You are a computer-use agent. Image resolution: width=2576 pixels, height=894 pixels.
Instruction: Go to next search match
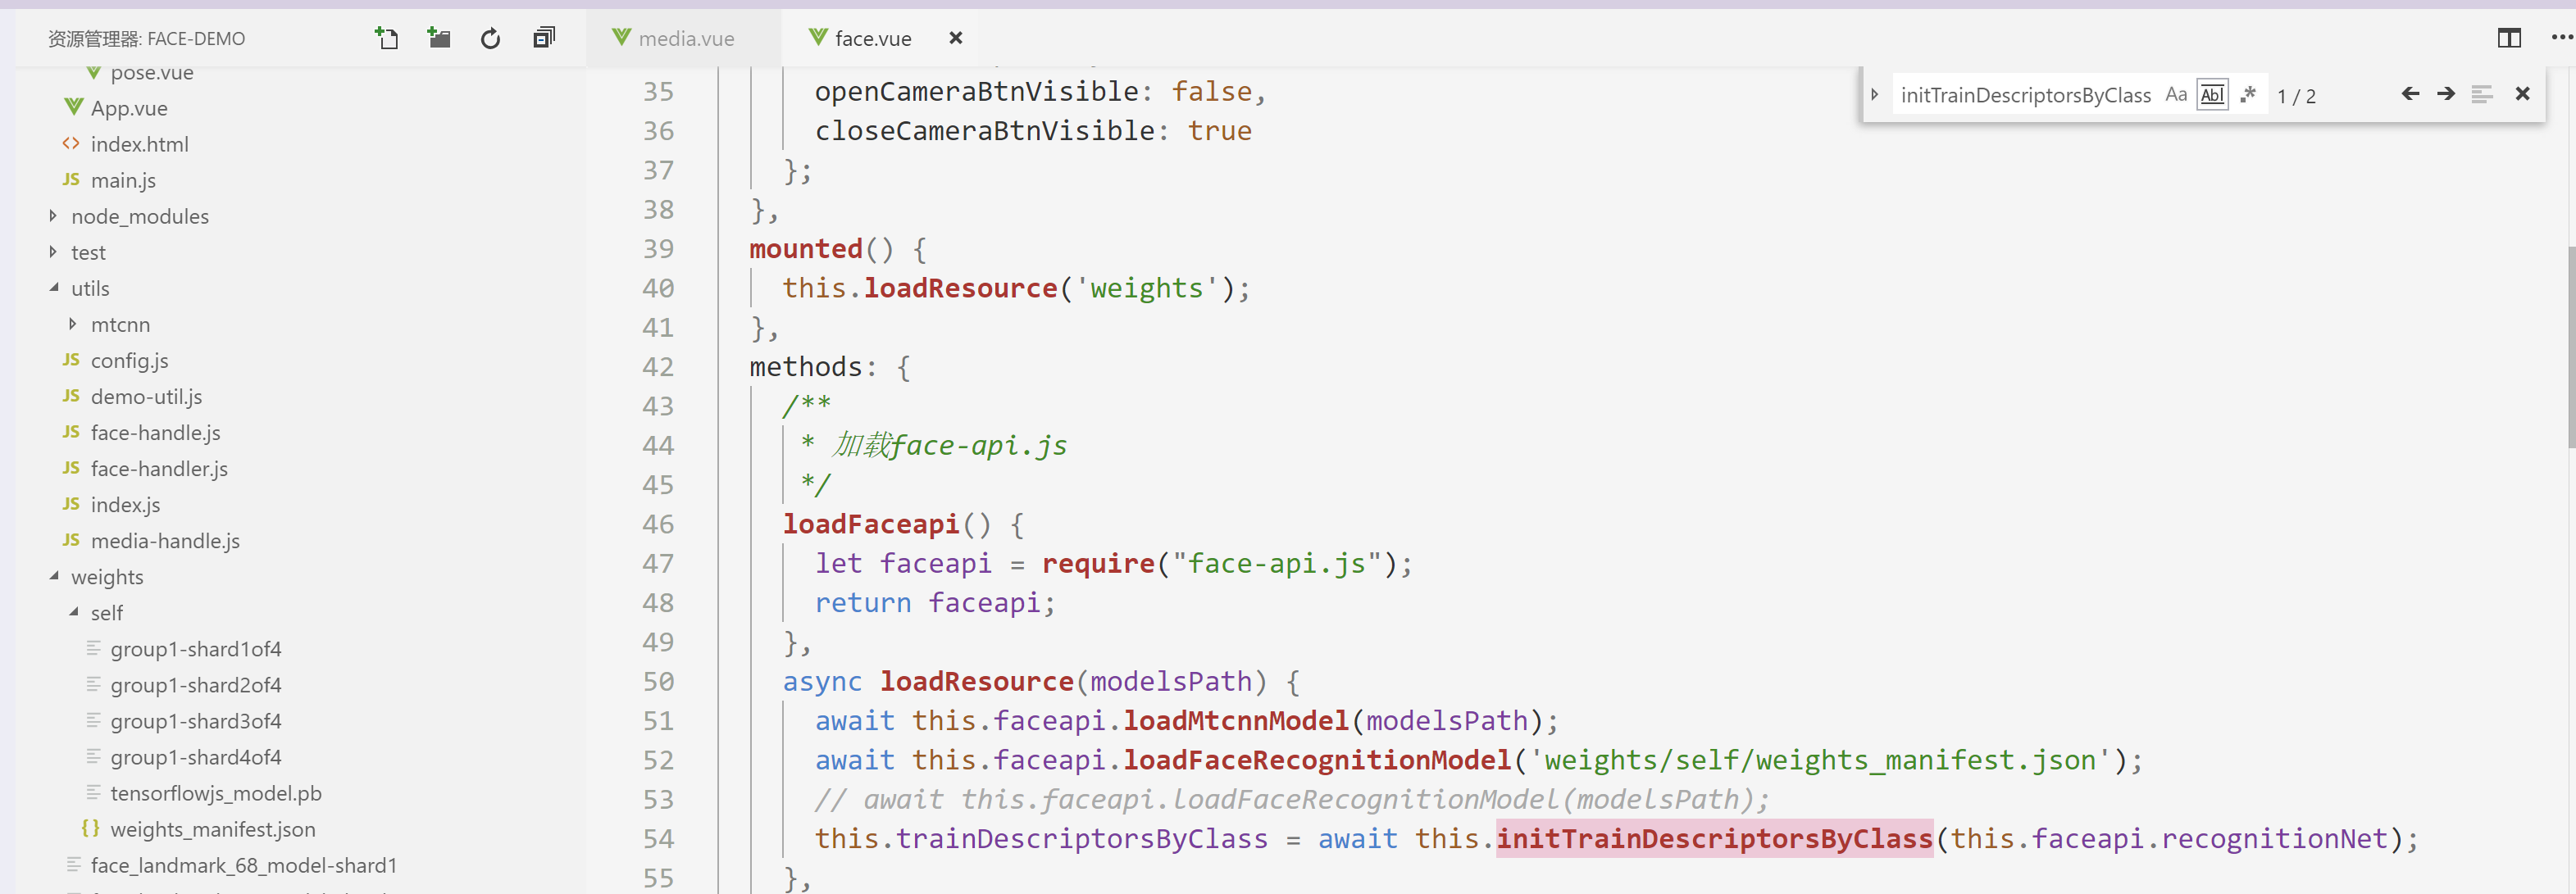coord(2447,93)
